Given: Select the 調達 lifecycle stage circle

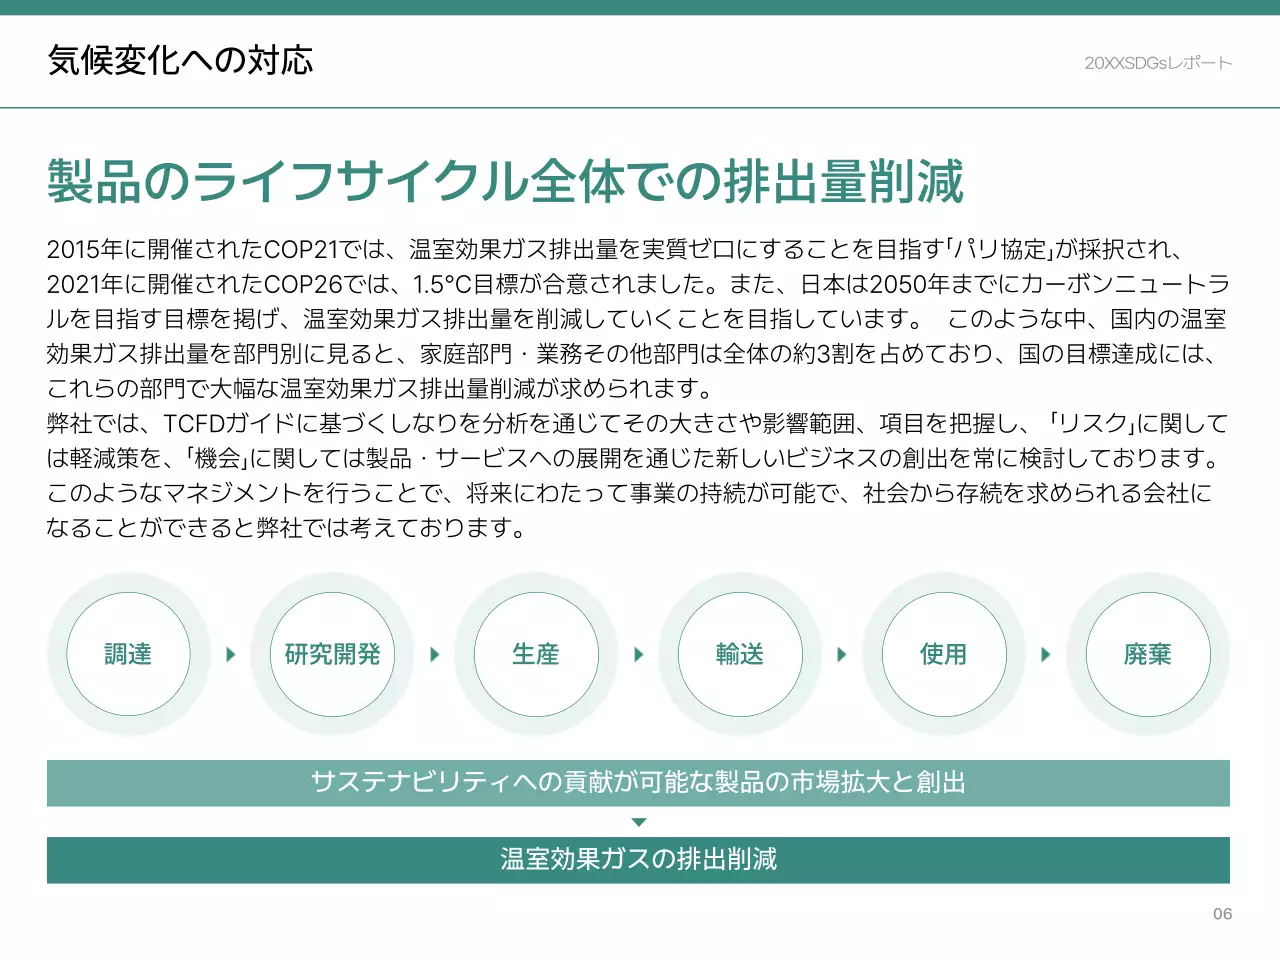Looking at the screenshot, I should click(x=129, y=654).
